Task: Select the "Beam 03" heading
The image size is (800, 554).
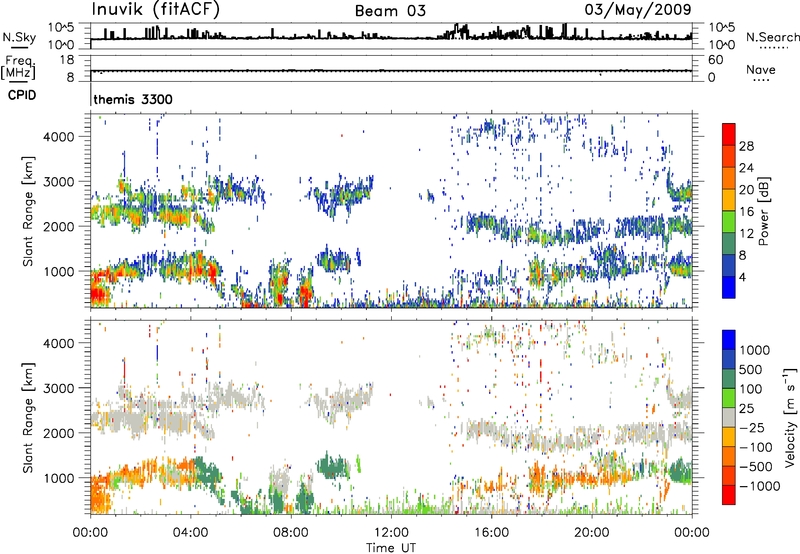Action: point(390,11)
